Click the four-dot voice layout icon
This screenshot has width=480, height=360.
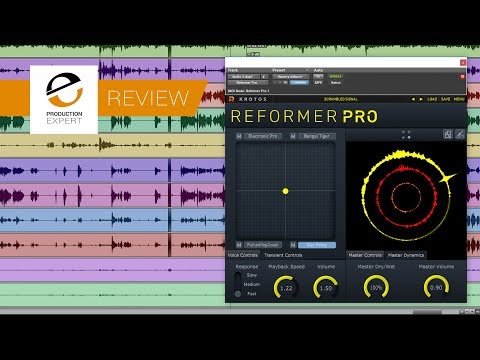406,135
